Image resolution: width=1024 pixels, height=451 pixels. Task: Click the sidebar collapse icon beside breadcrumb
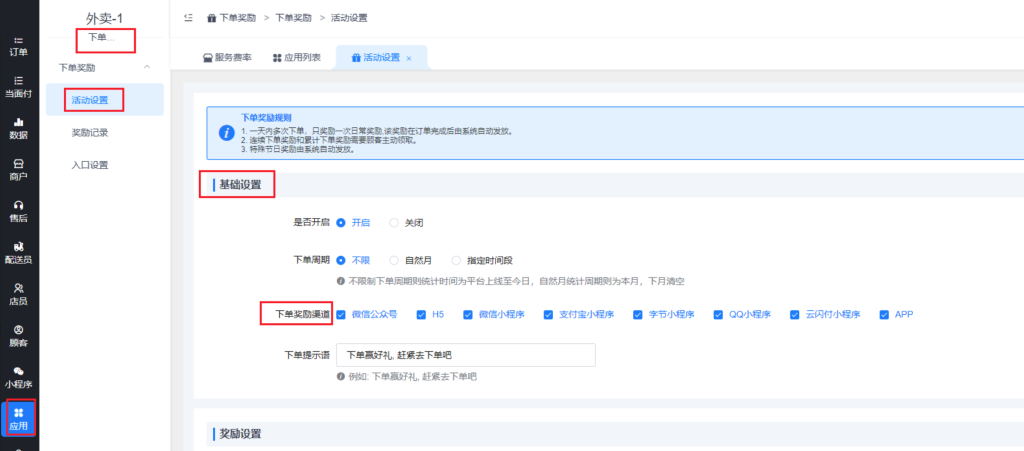pyautogui.click(x=189, y=18)
